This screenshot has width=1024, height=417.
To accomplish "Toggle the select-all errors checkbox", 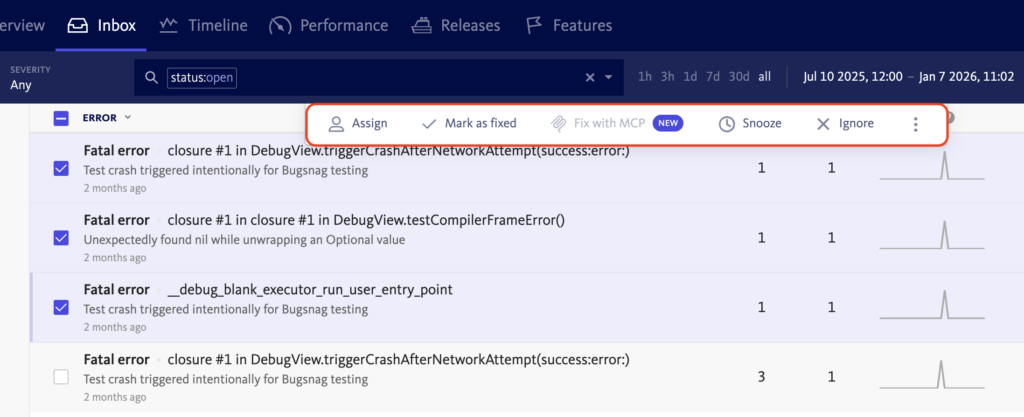I will 61,118.
